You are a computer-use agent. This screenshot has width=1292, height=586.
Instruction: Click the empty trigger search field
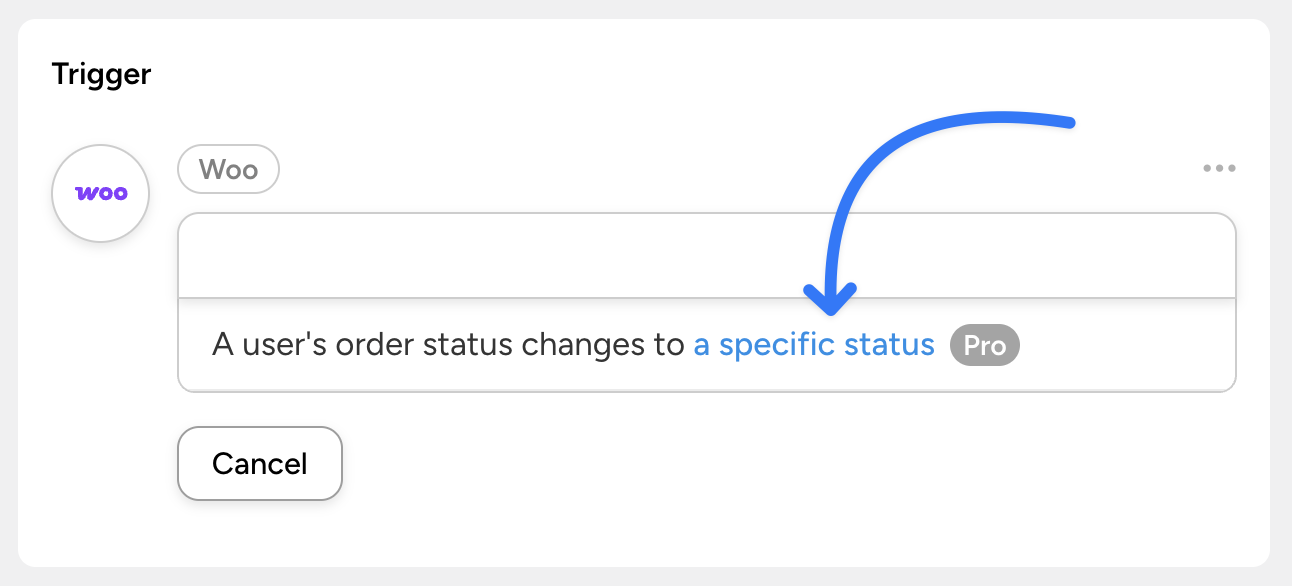coord(706,256)
